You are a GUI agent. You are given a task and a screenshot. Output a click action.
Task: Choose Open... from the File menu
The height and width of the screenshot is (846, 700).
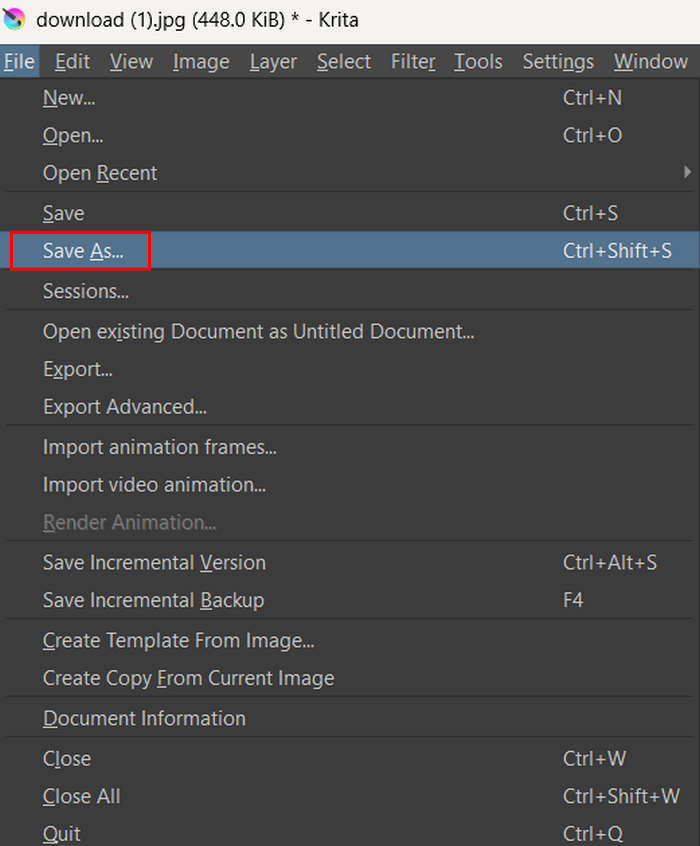[x=350, y=135]
